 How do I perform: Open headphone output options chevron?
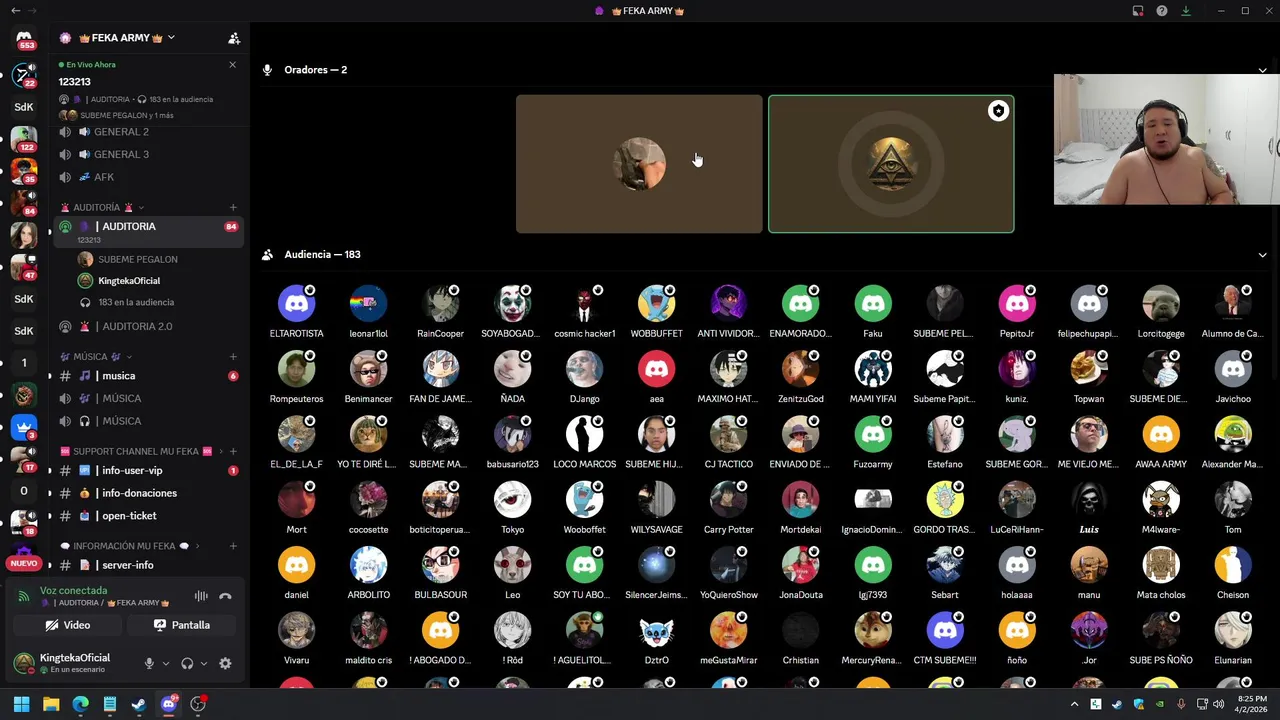[204, 663]
